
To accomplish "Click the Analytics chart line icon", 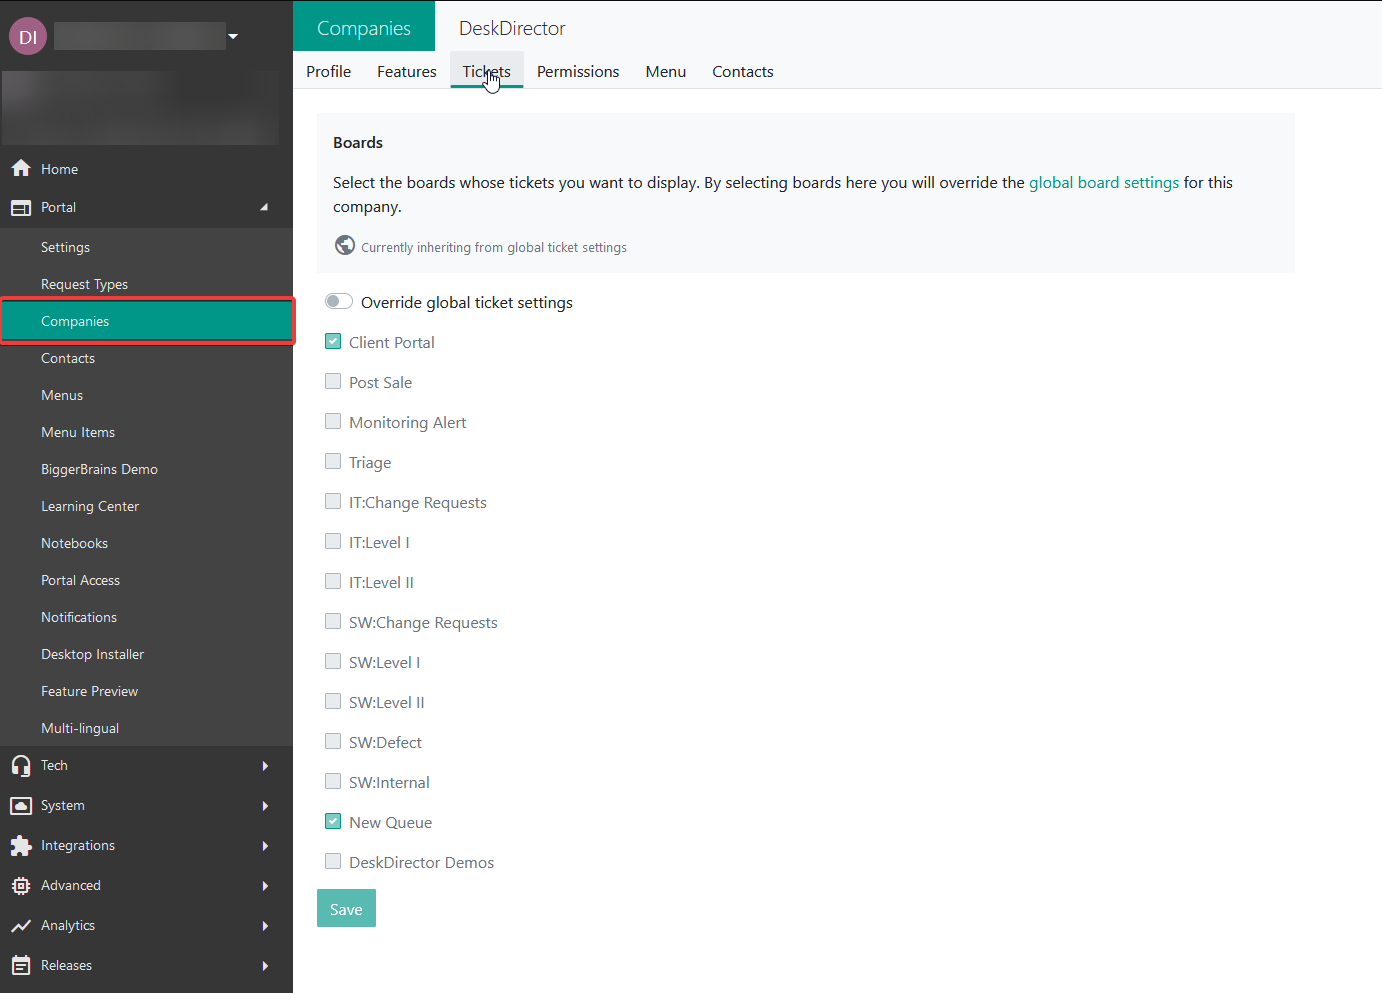I will point(21,926).
